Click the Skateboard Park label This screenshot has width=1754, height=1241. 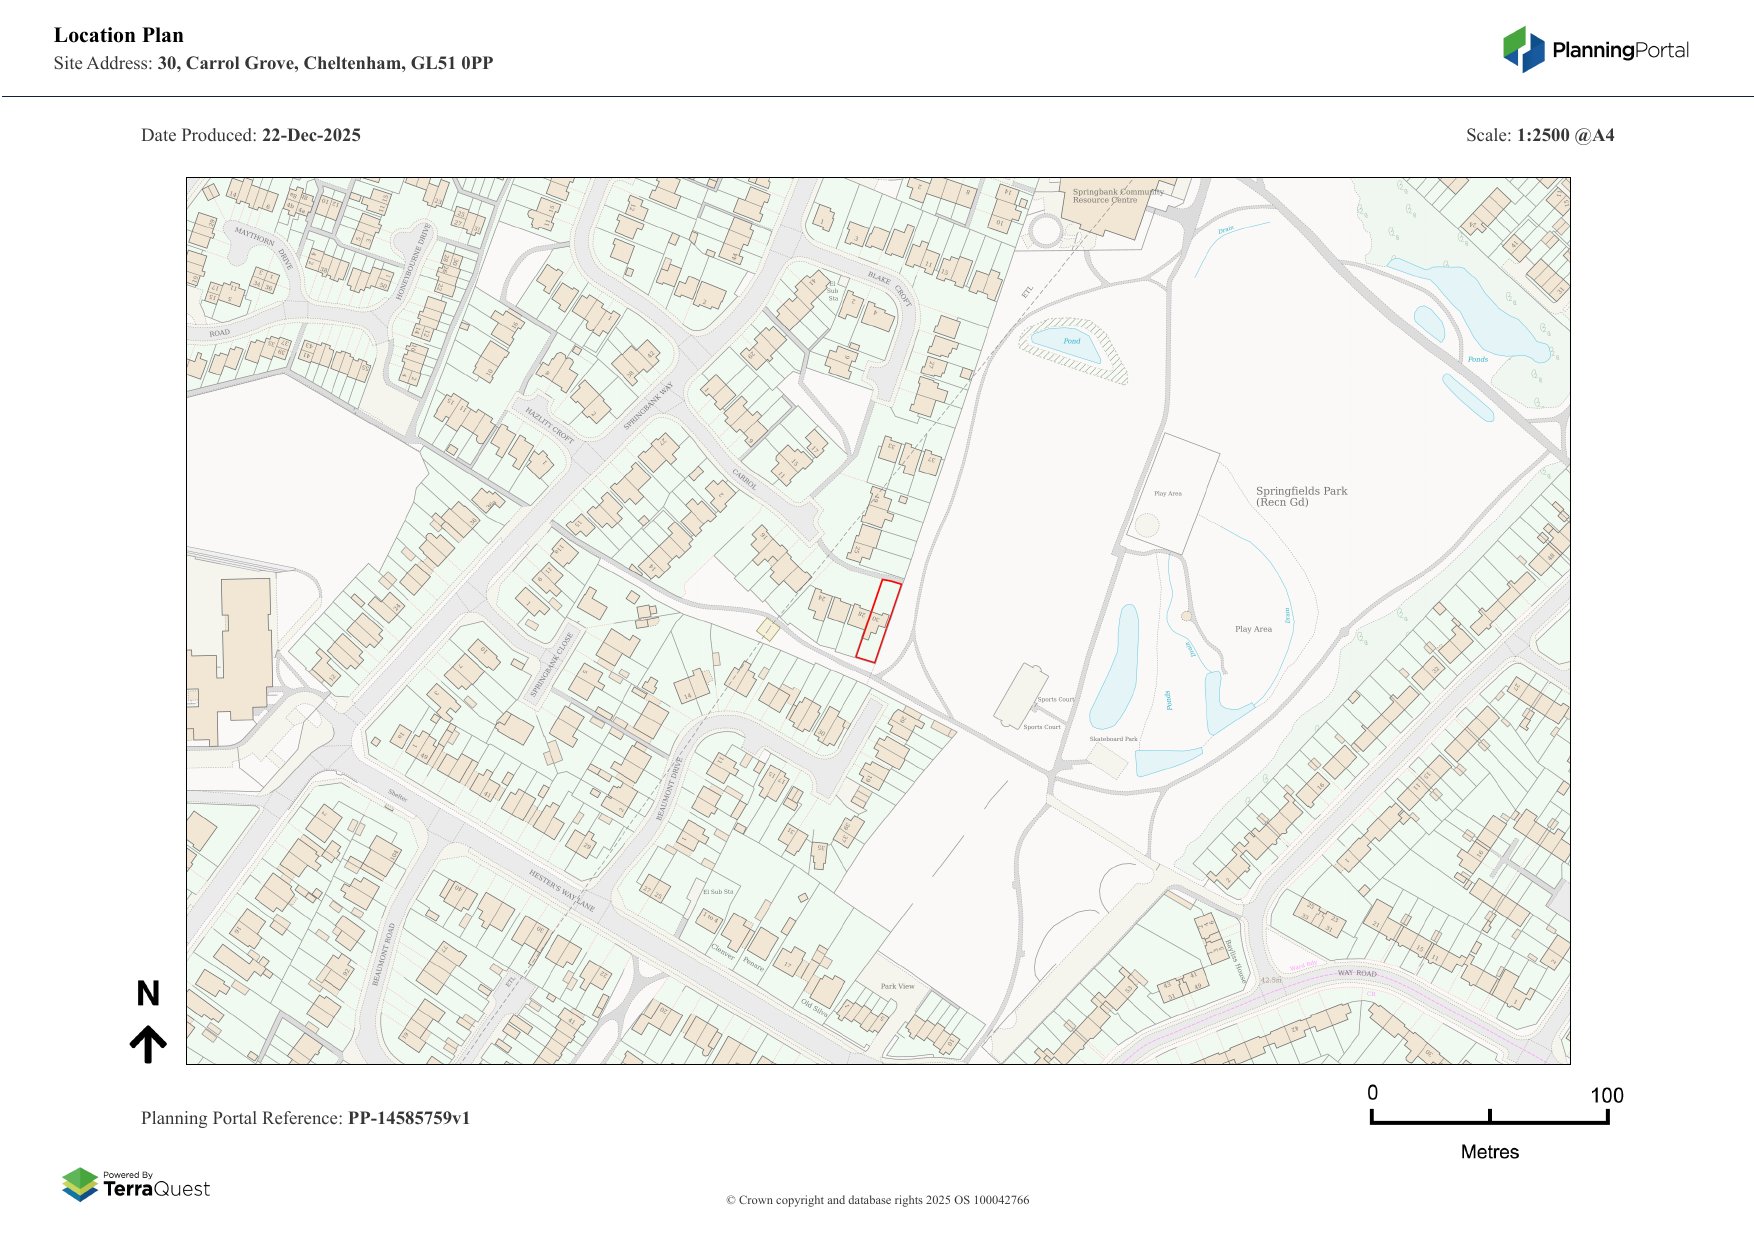pos(1113,739)
